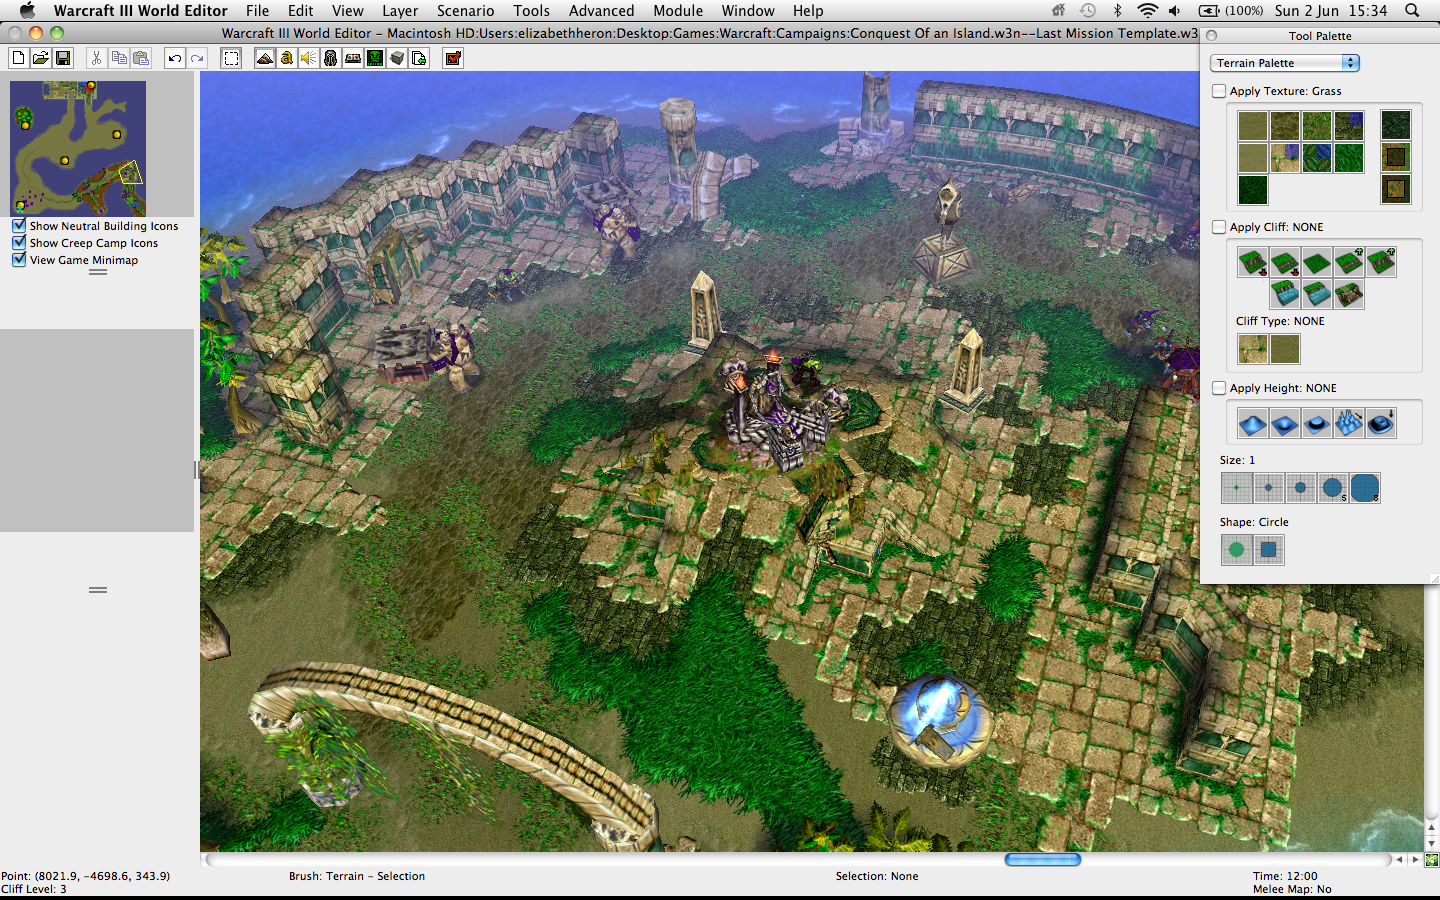Select the Raise cliff by two tool
Screen dimensions: 1440x900
tap(1381, 262)
